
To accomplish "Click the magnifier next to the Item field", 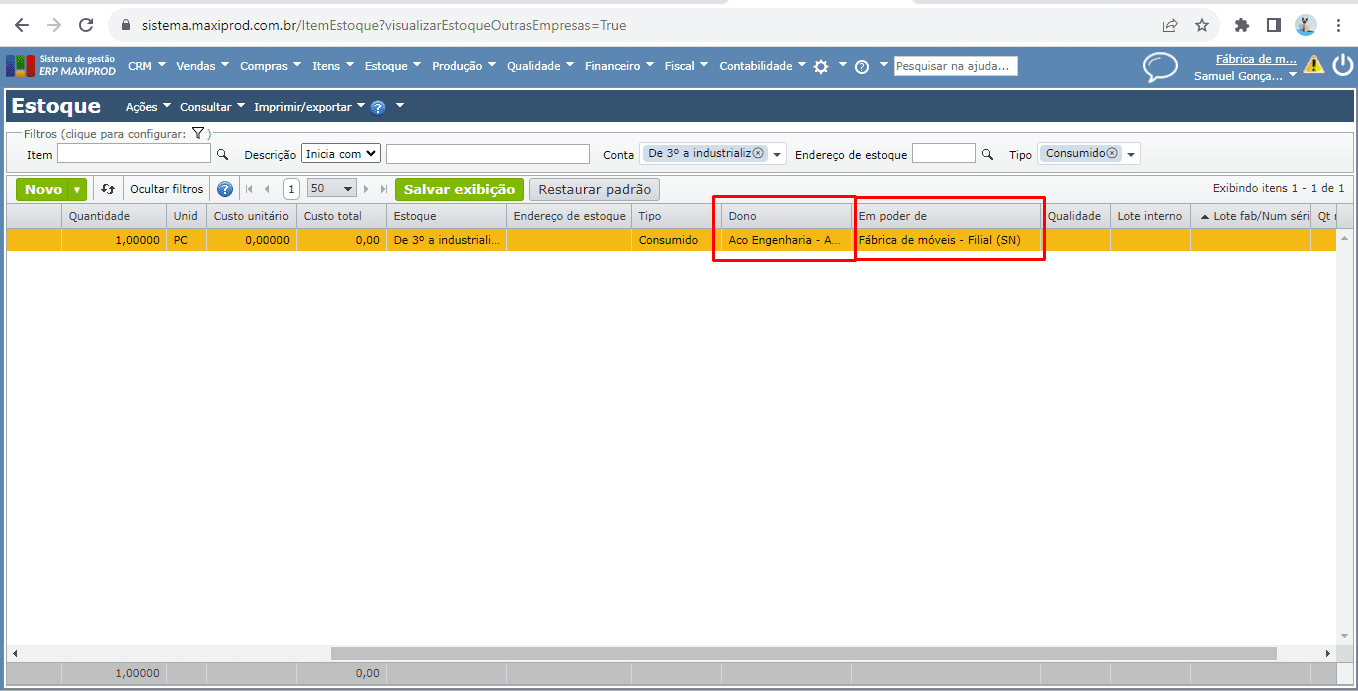I will [223, 155].
